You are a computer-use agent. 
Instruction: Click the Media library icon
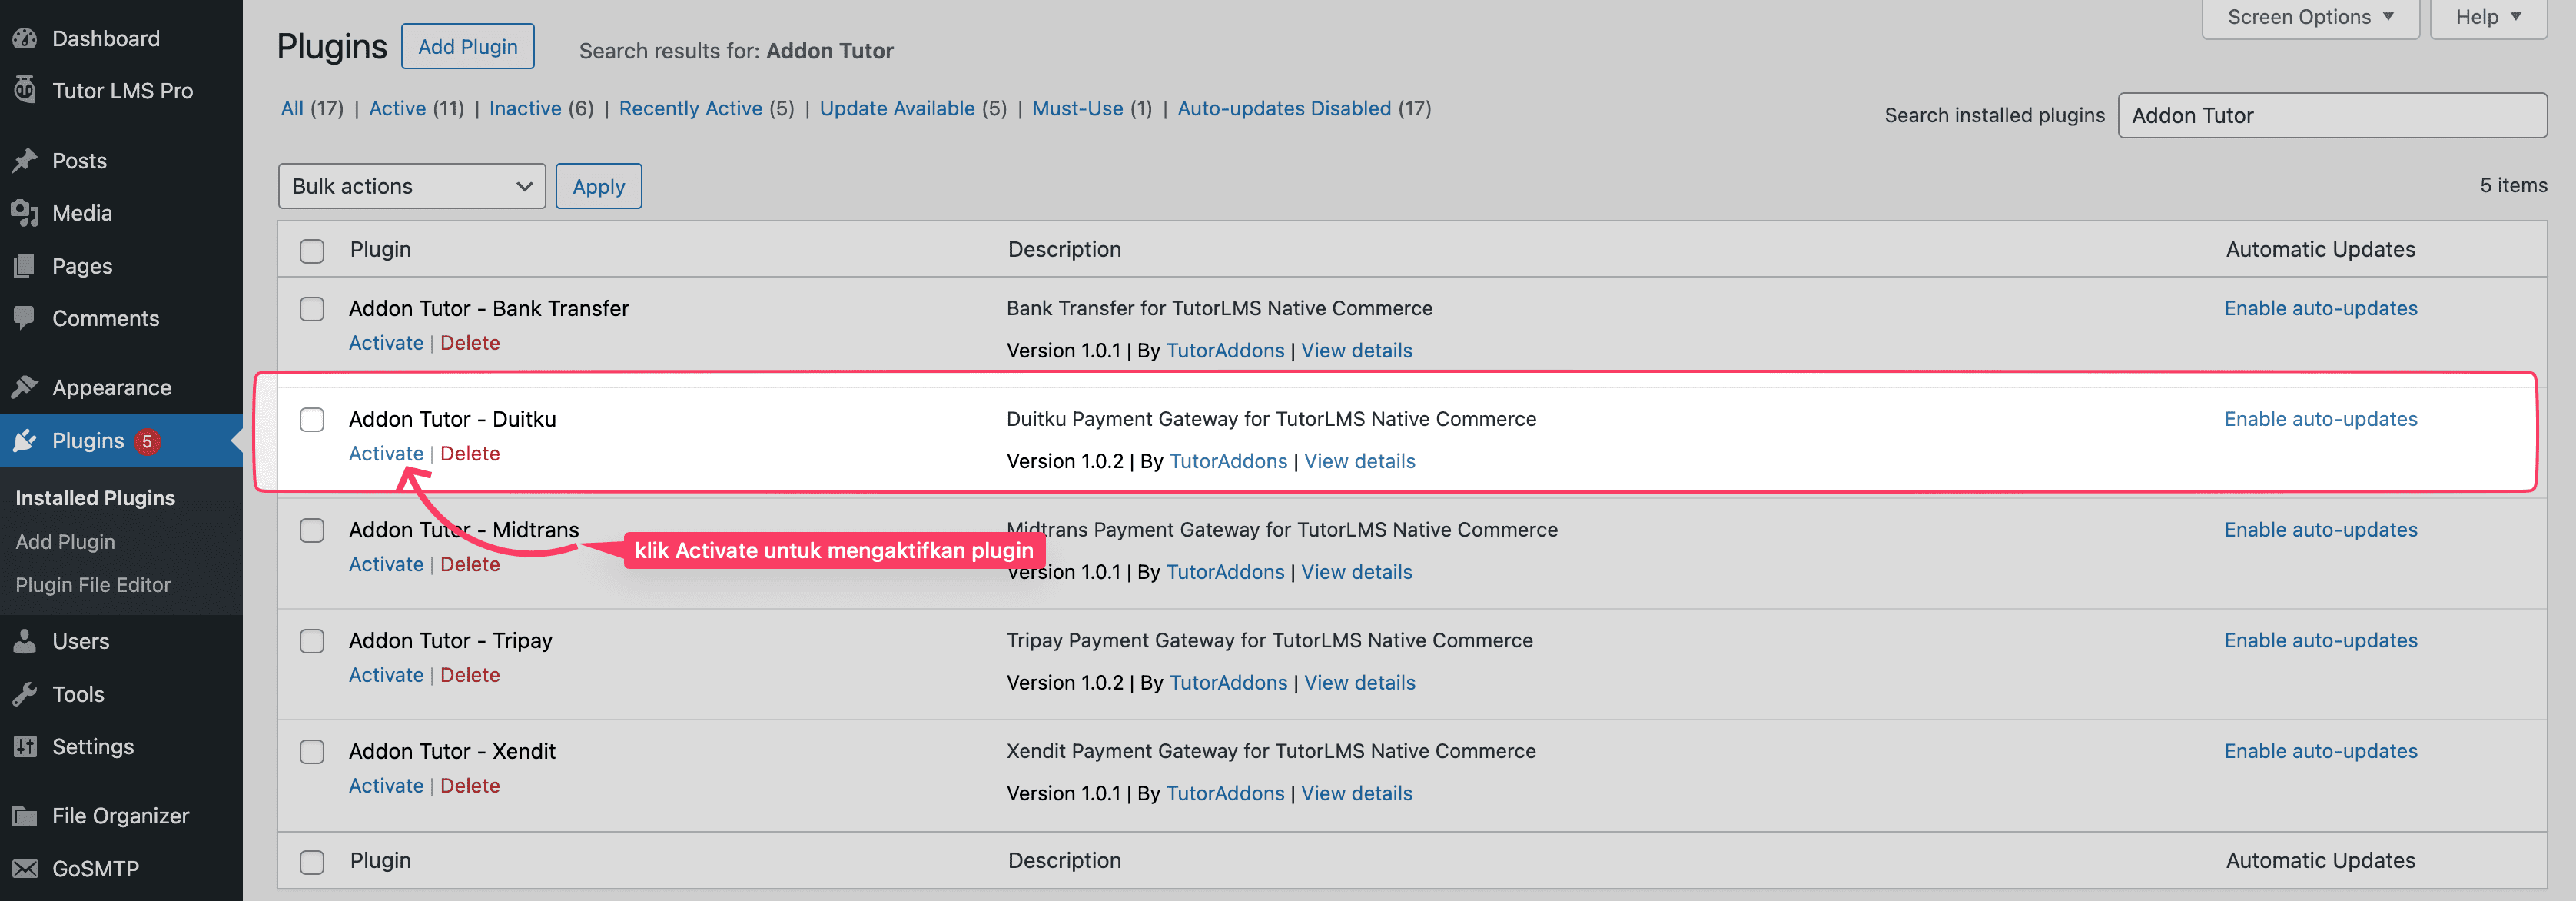[x=25, y=212]
